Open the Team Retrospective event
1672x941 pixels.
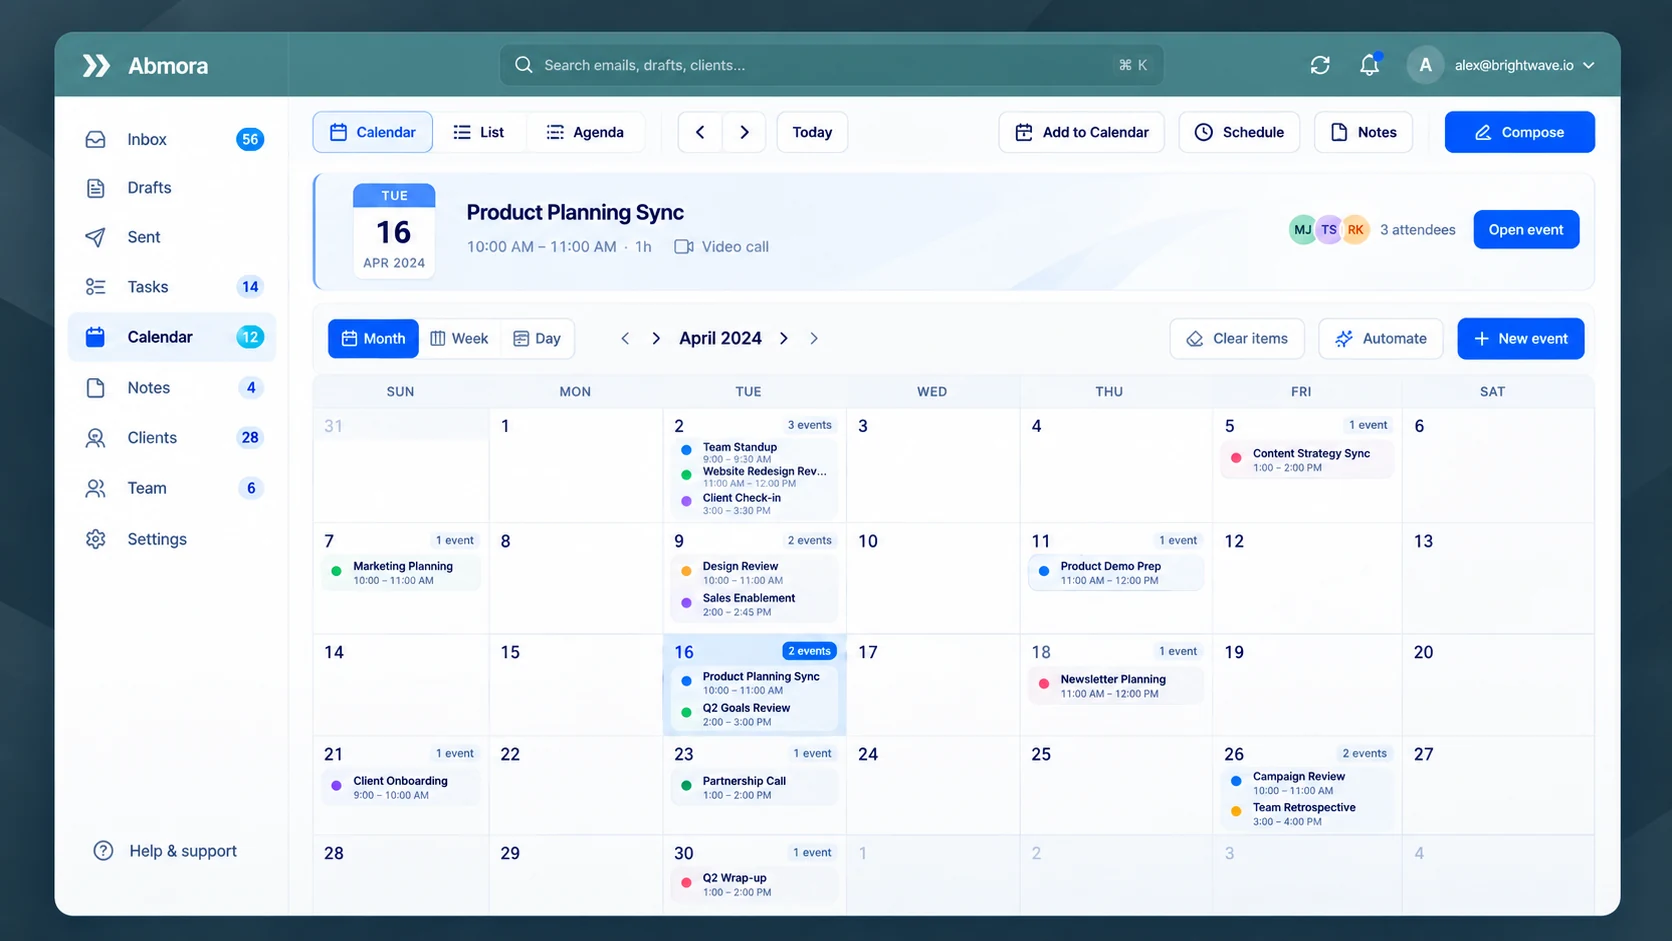[x=1306, y=814]
